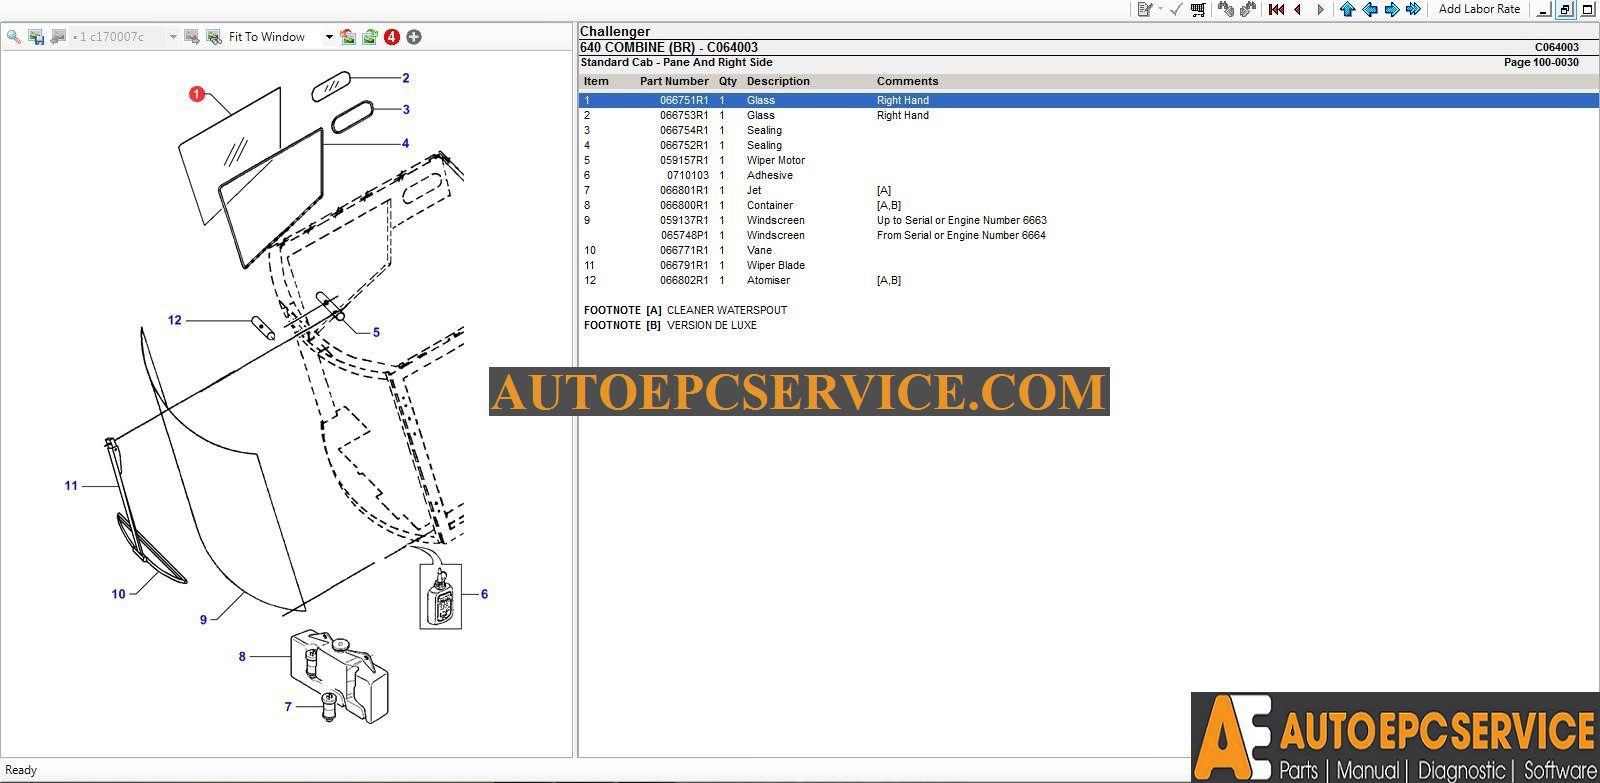Viewport: 1600px width, 783px height.
Task: Add to the shopping cart icon
Action: (1198, 9)
